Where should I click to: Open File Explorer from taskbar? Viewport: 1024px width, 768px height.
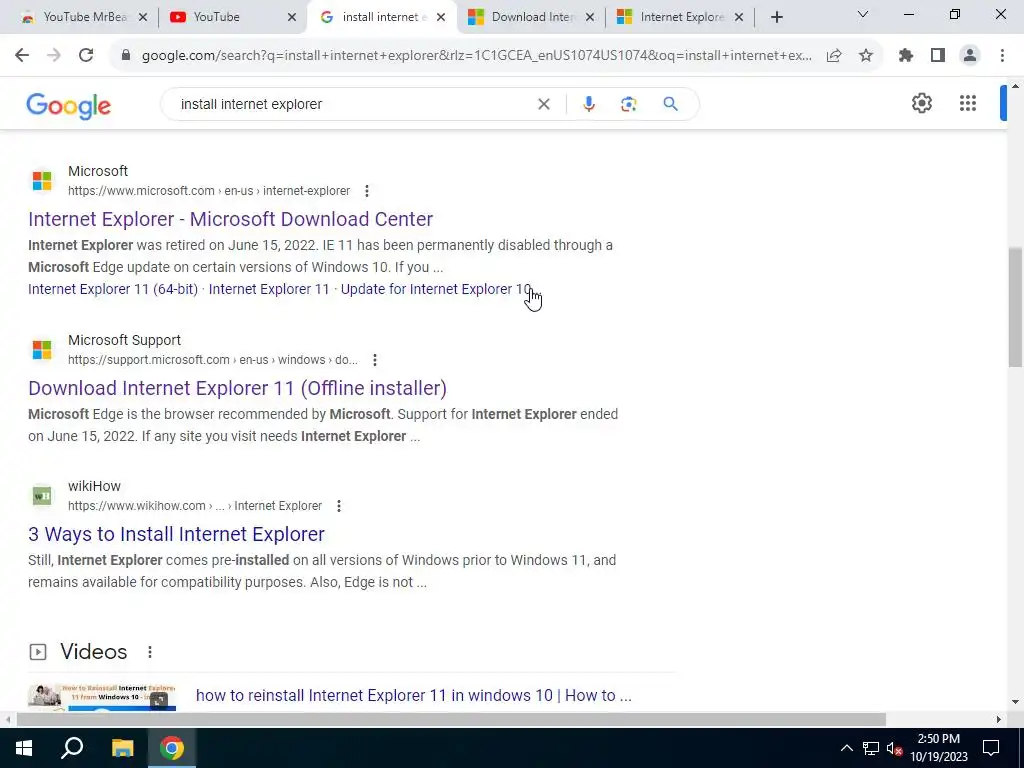coord(122,748)
